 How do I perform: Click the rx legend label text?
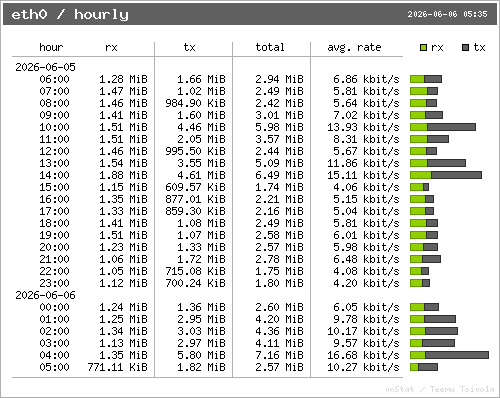437,48
